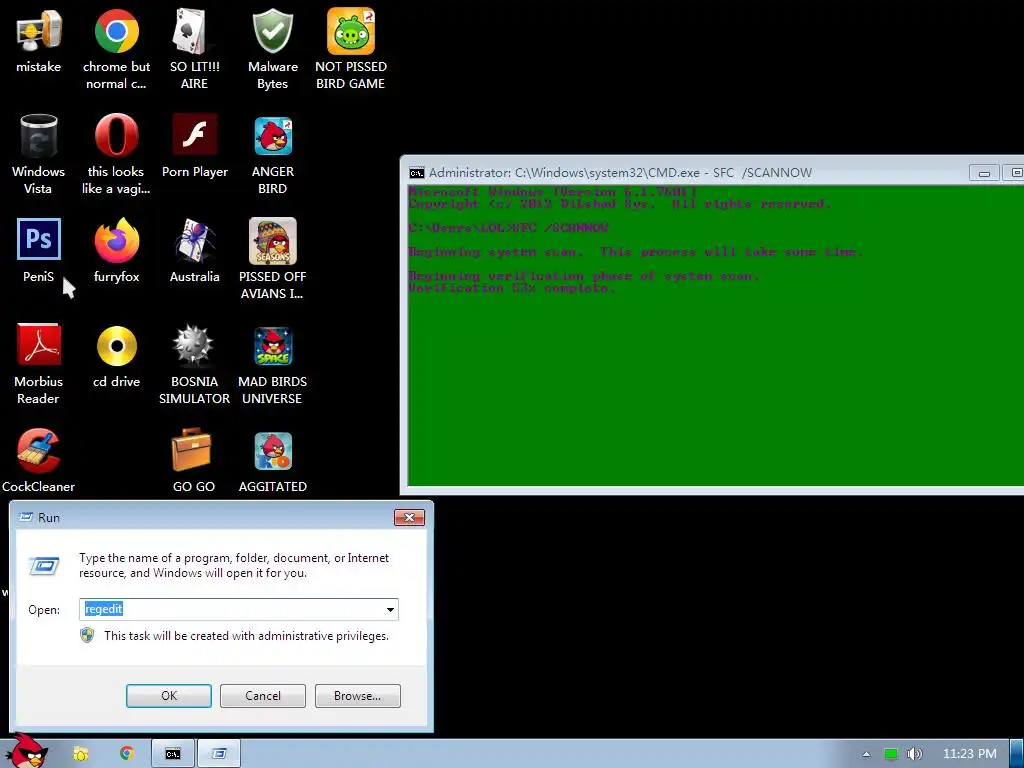Image resolution: width=1024 pixels, height=768 pixels.
Task: Click the Maximize button of the CMD window
Action: (x=1014, y=172)
